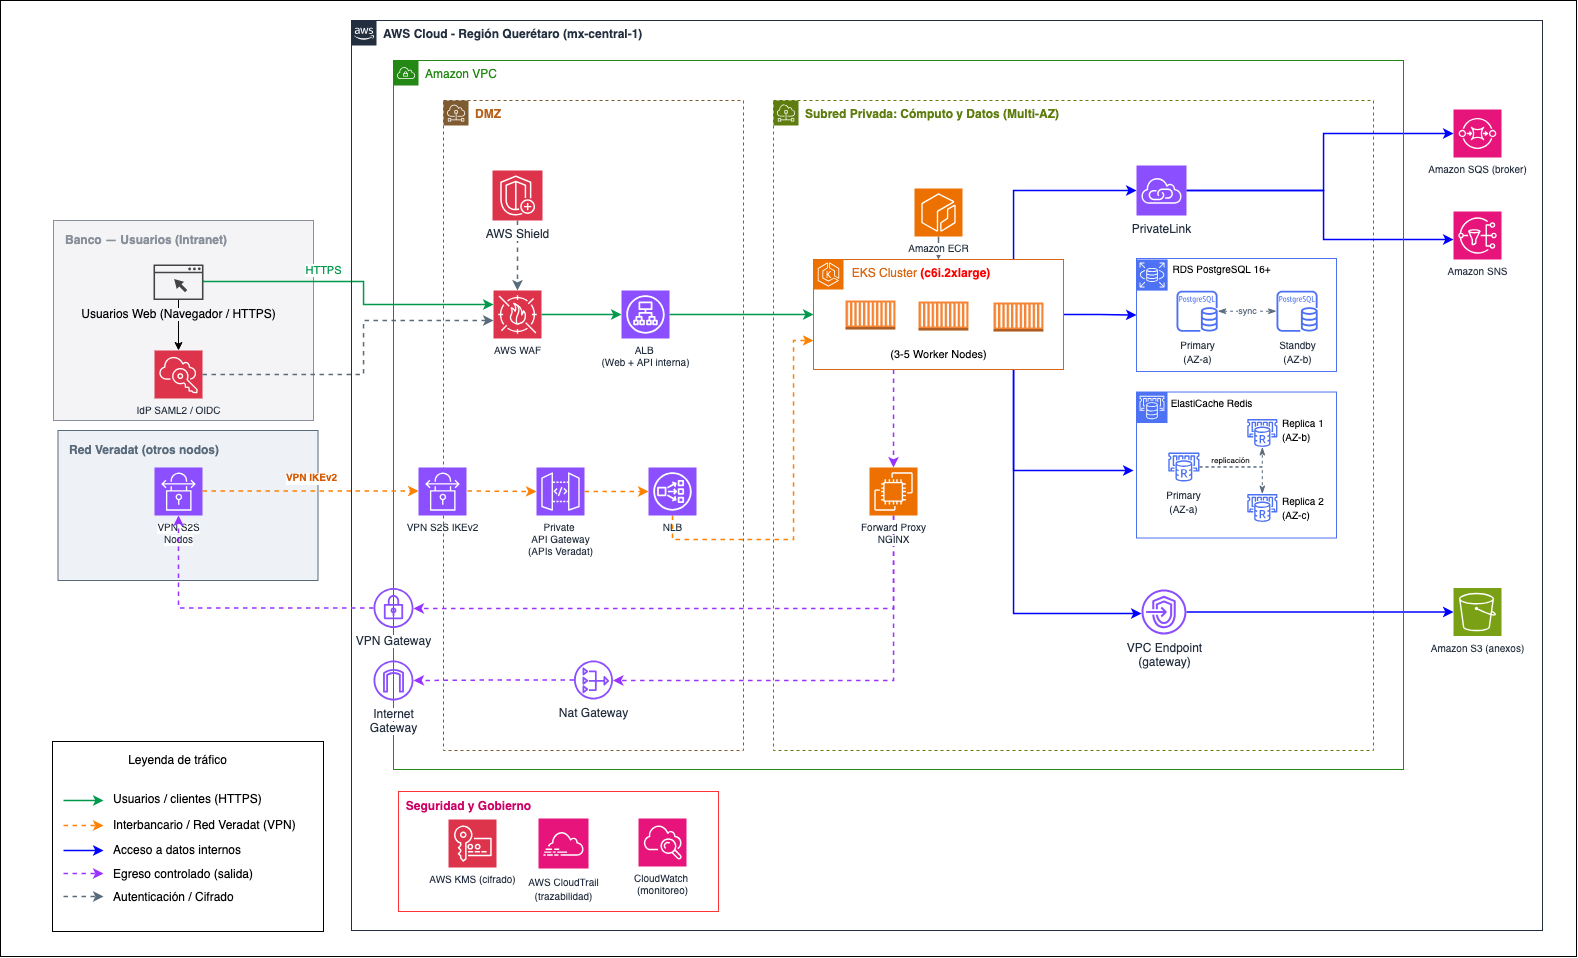Select the VPN S2S Nodos icon

178,492
